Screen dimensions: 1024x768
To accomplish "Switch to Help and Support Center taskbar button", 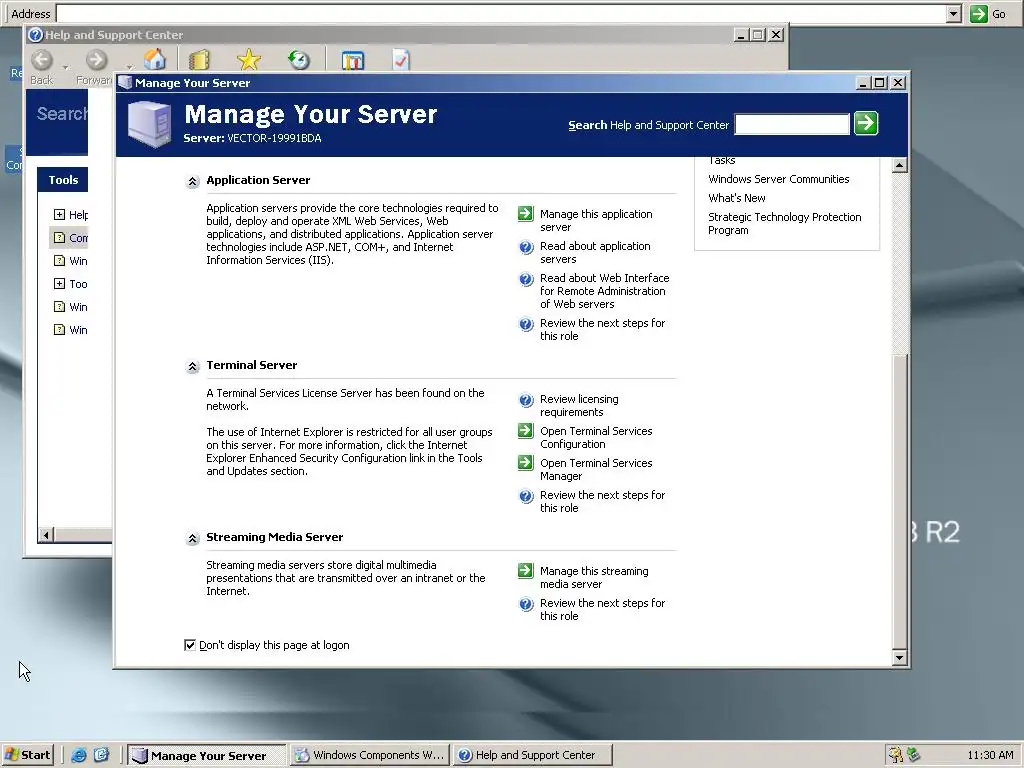I will coord(533,755).
